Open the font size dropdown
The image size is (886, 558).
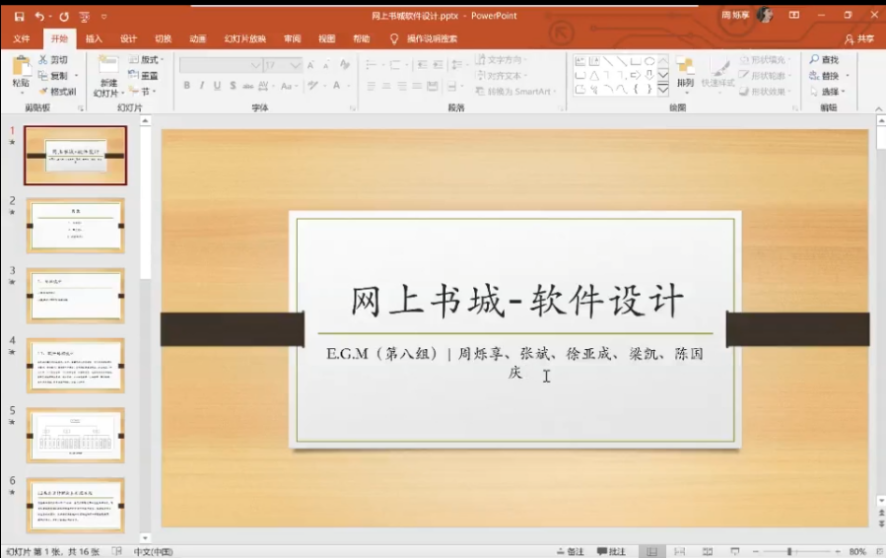click(296, 65)
